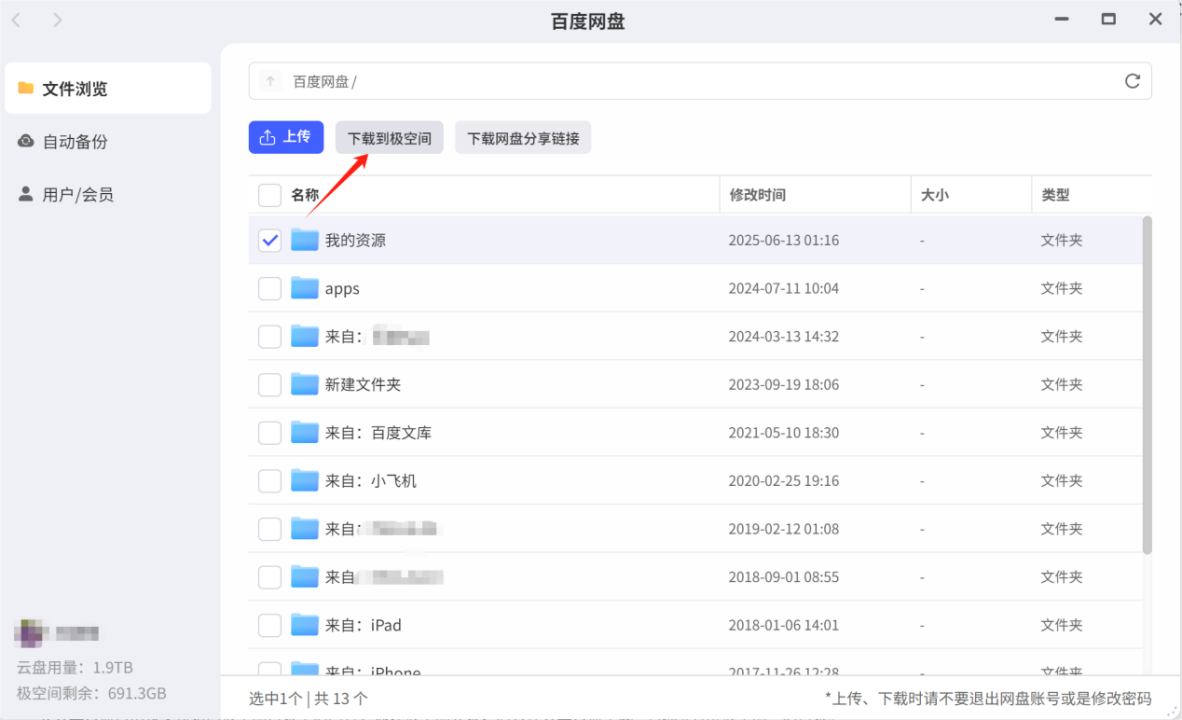Screen dimensions: 1182x720
Task: Click the date 2024-07-11 10:04
Action: [783, 288]
